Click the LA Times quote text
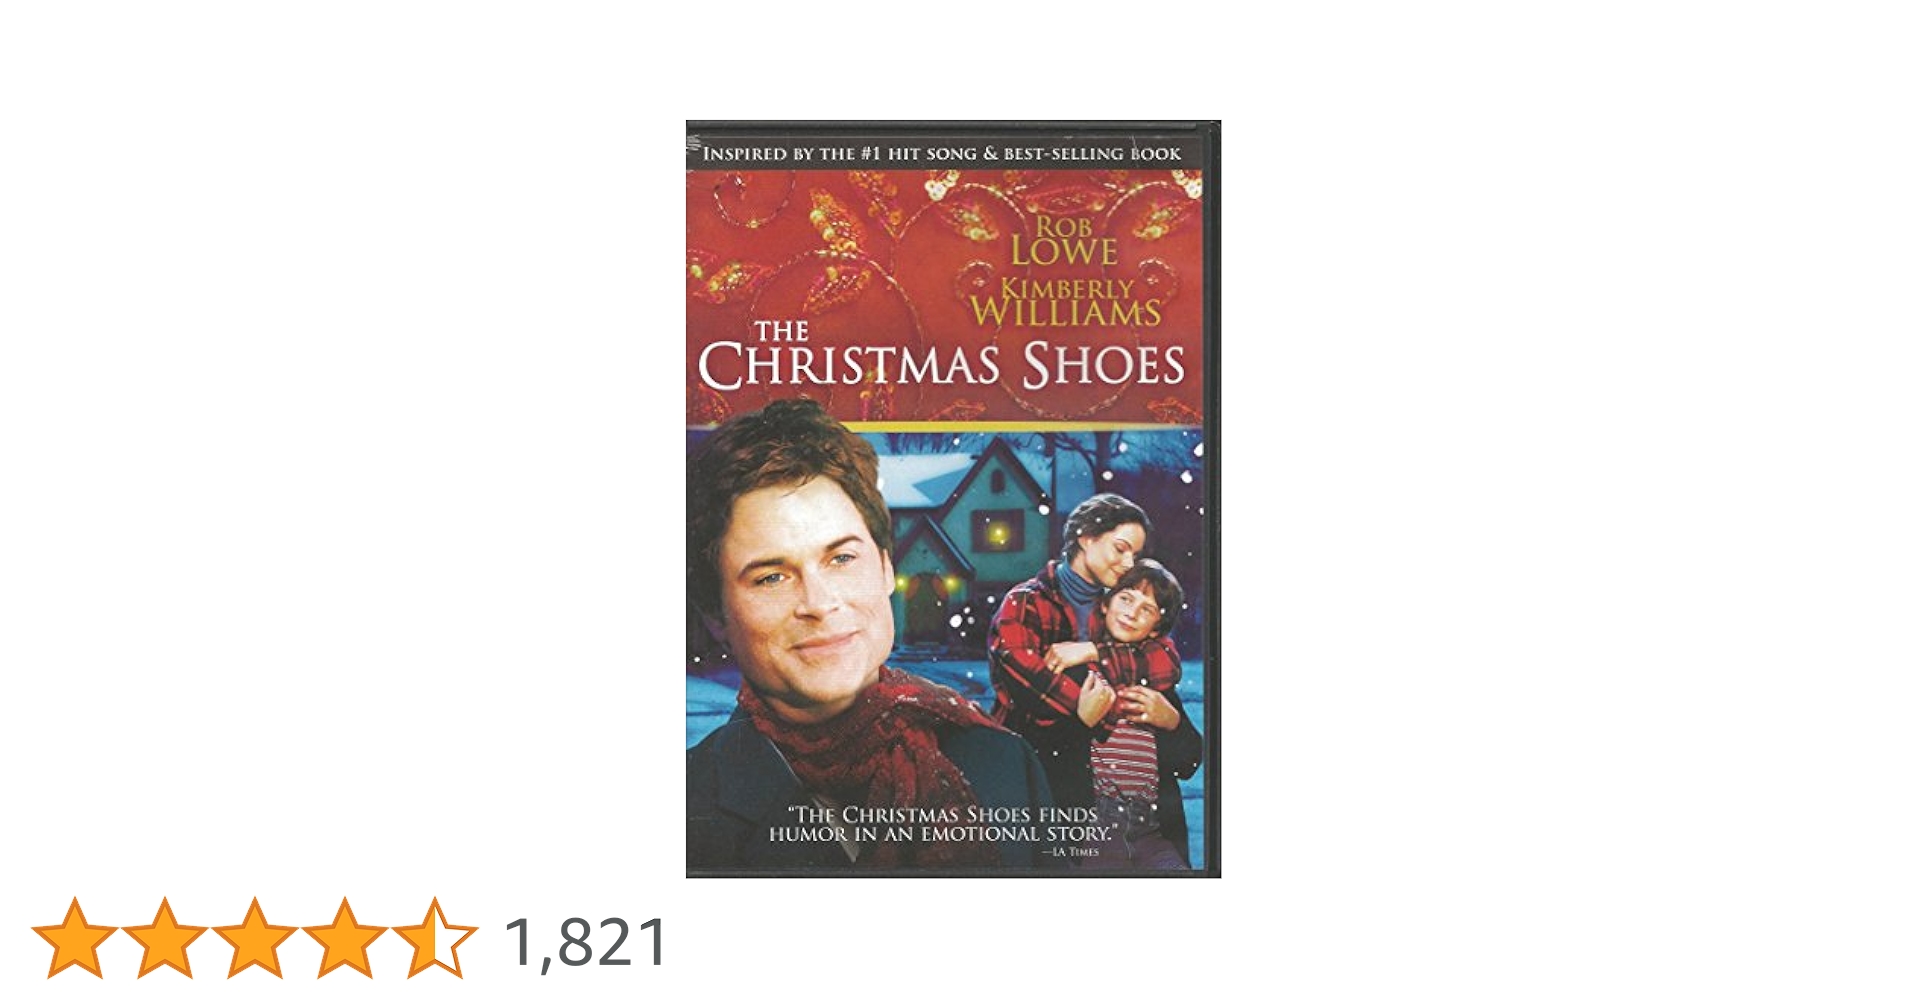Viewport: 1910px width, 1000px height. (x=941, y=829)
